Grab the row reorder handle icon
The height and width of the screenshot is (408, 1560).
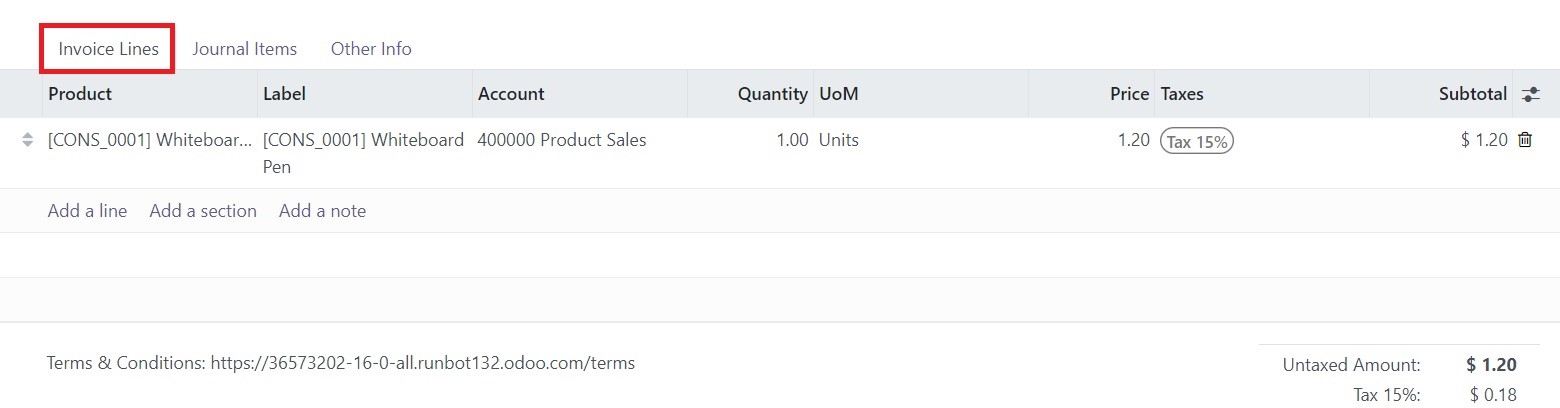click(x=27, y=141)
